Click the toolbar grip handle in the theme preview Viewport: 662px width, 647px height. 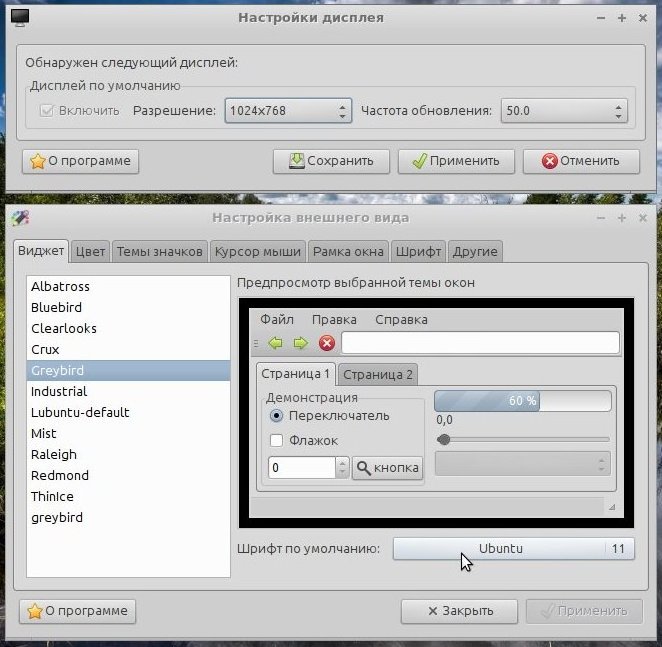256,343
